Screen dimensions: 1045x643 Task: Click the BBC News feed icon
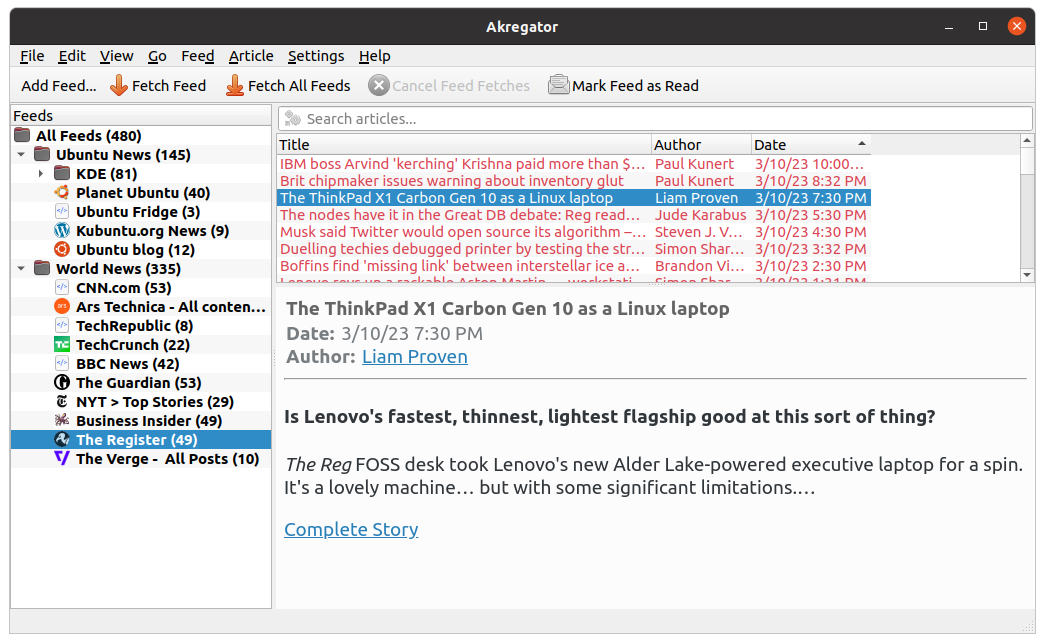[x=62, y=363]
